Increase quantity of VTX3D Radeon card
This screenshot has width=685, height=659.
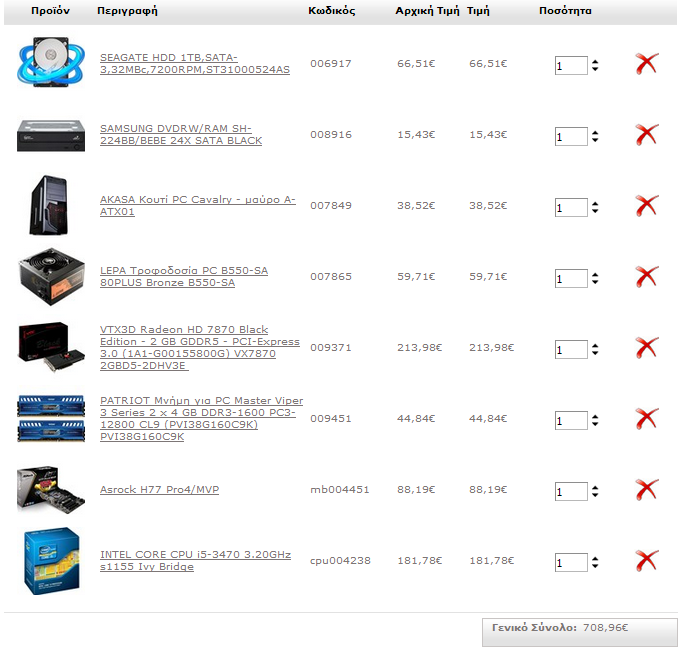pyautogui.click(x=595, y=346)
